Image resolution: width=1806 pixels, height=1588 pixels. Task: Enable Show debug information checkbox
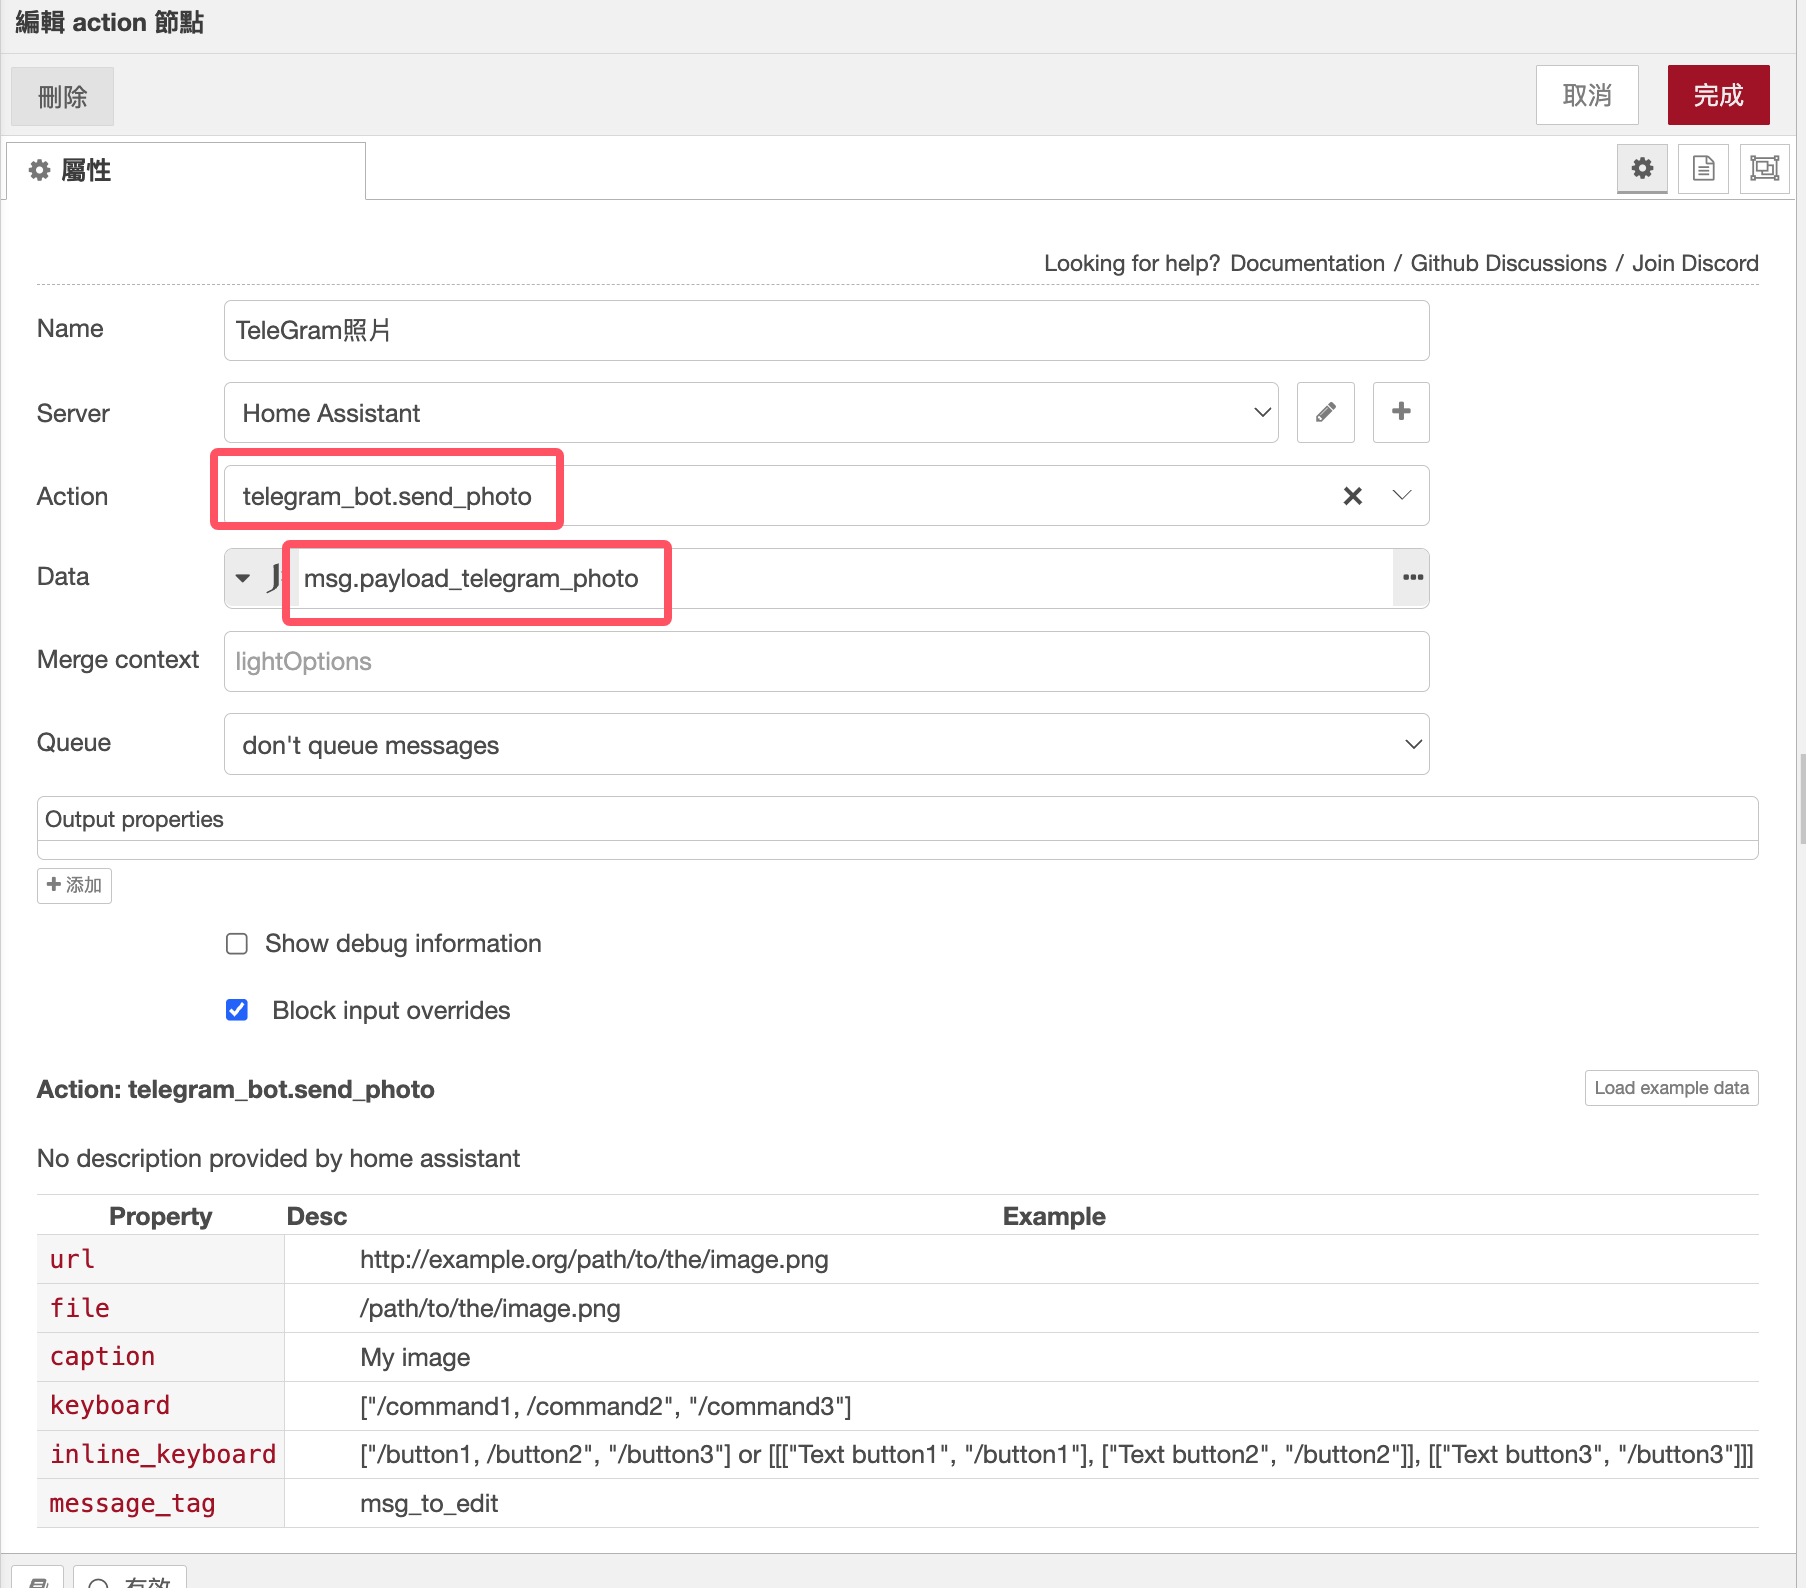point(237,944)
